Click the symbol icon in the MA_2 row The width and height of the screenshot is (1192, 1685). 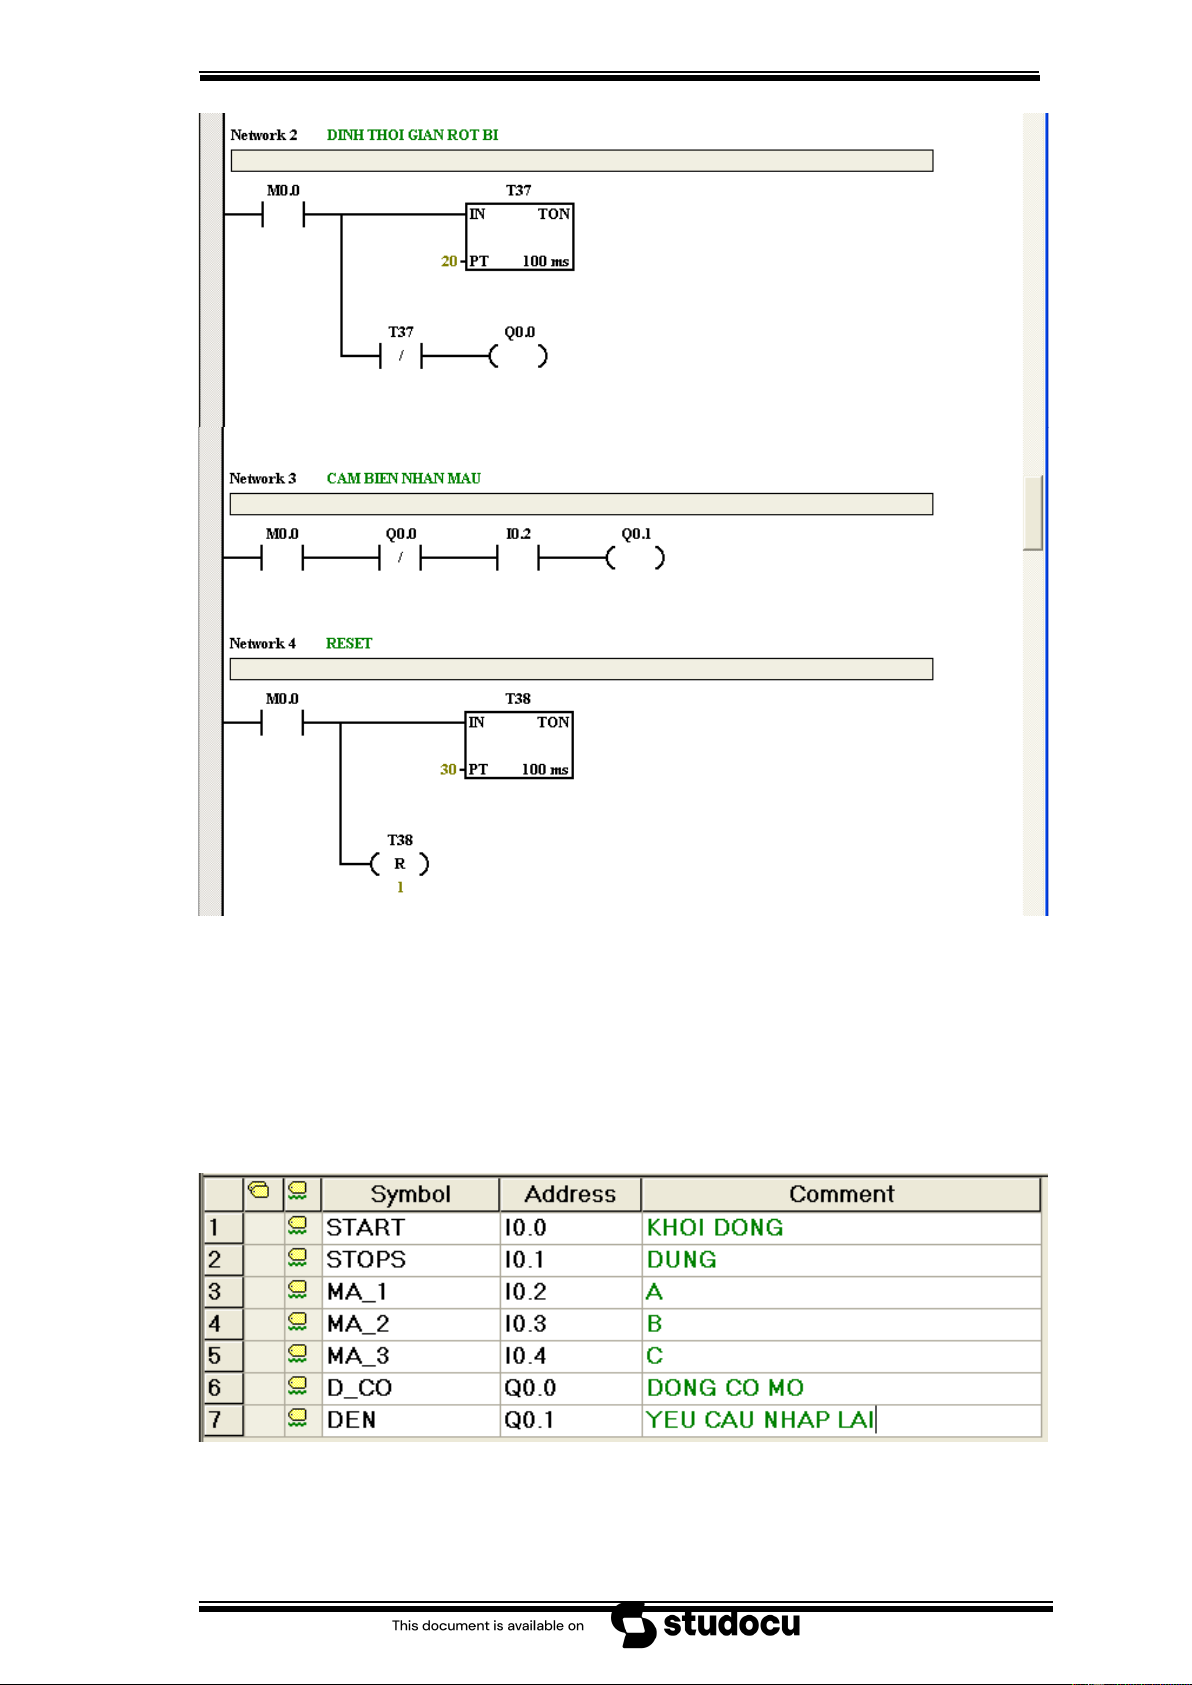[x=297, y=1323]
